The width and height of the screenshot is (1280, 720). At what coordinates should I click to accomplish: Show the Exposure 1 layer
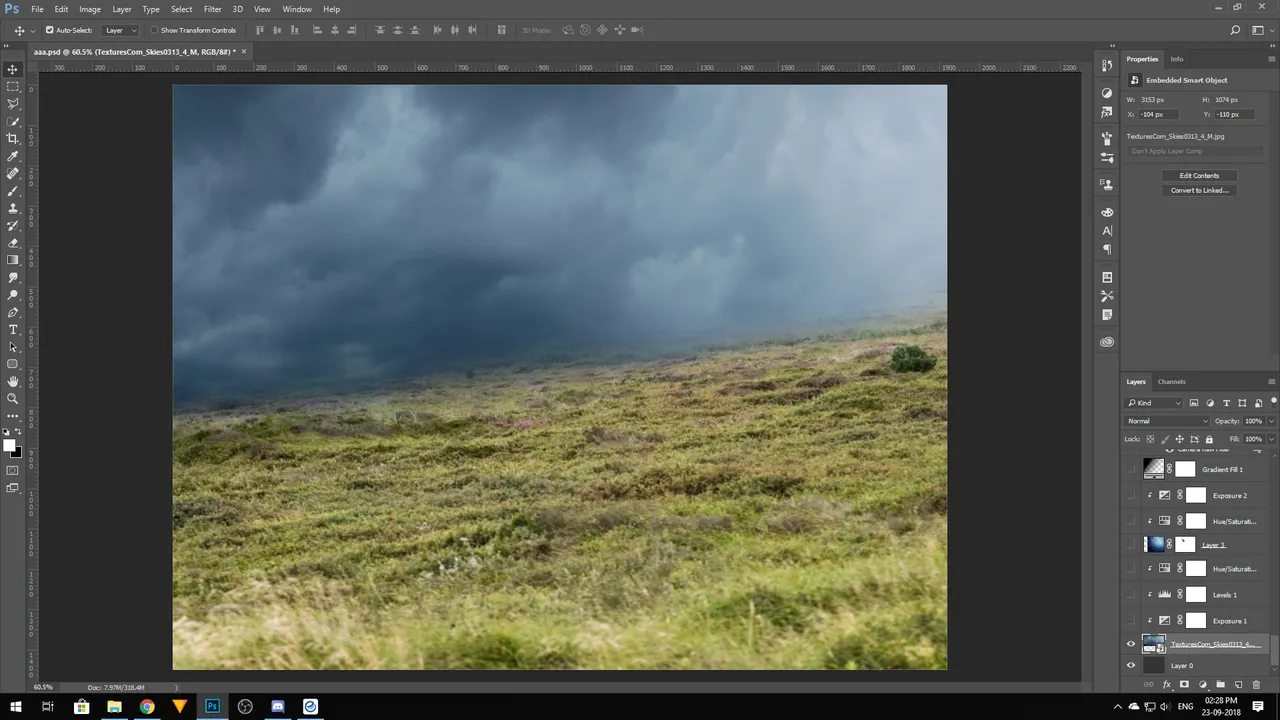[x=1131, y=620]
